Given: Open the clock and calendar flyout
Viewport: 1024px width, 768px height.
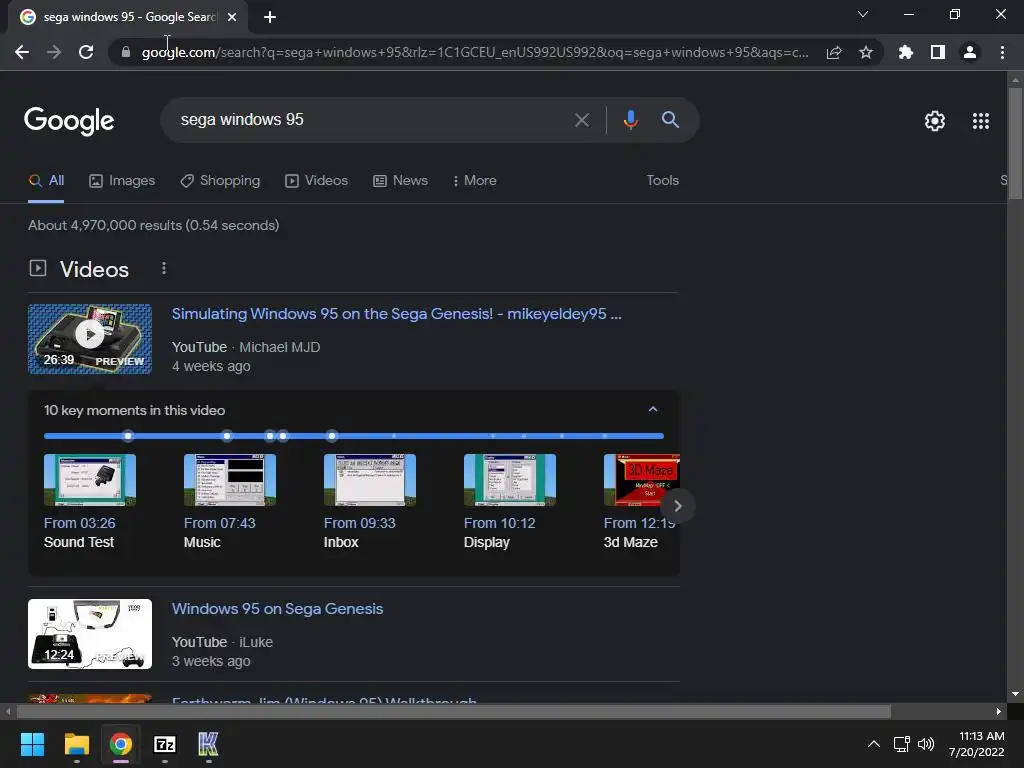Looking at the screenshot, I should coord(977,744).
